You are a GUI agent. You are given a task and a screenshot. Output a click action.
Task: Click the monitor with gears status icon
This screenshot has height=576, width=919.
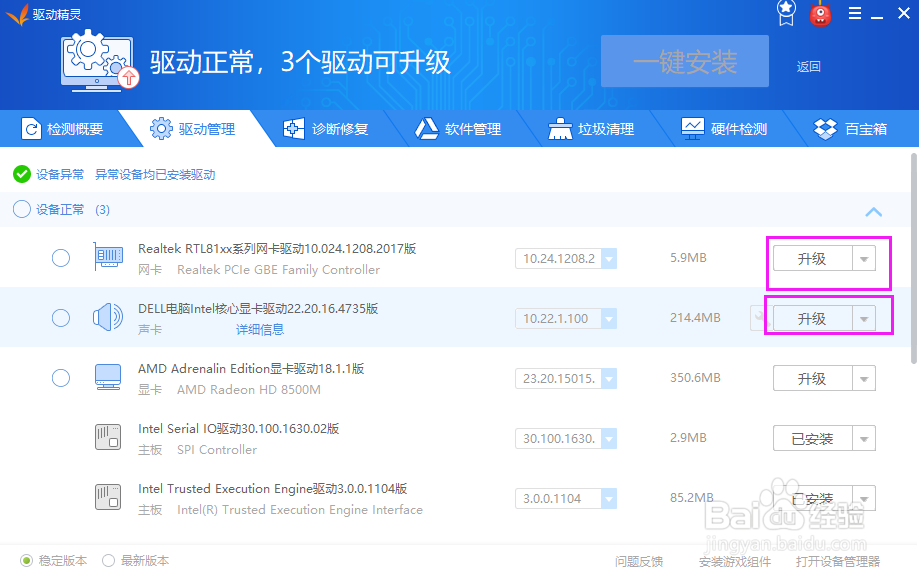pos(100,60)
